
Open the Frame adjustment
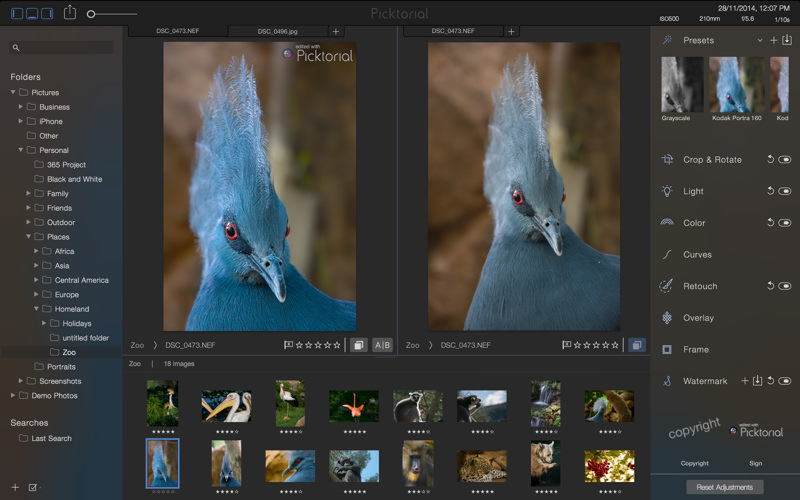pyautogui.click(x=695, y=350)
